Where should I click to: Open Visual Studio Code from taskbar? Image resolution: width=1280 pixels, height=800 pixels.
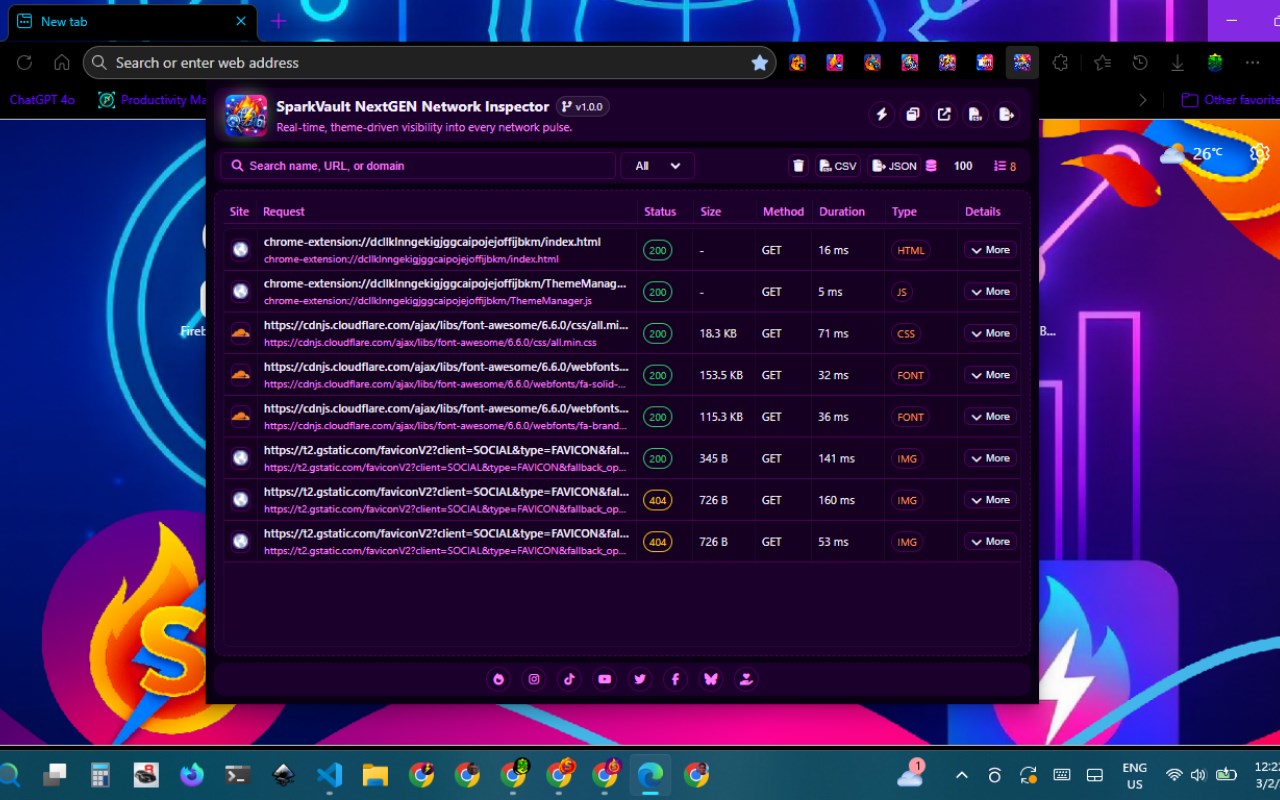pyautogui.click(x=329, y=774)
